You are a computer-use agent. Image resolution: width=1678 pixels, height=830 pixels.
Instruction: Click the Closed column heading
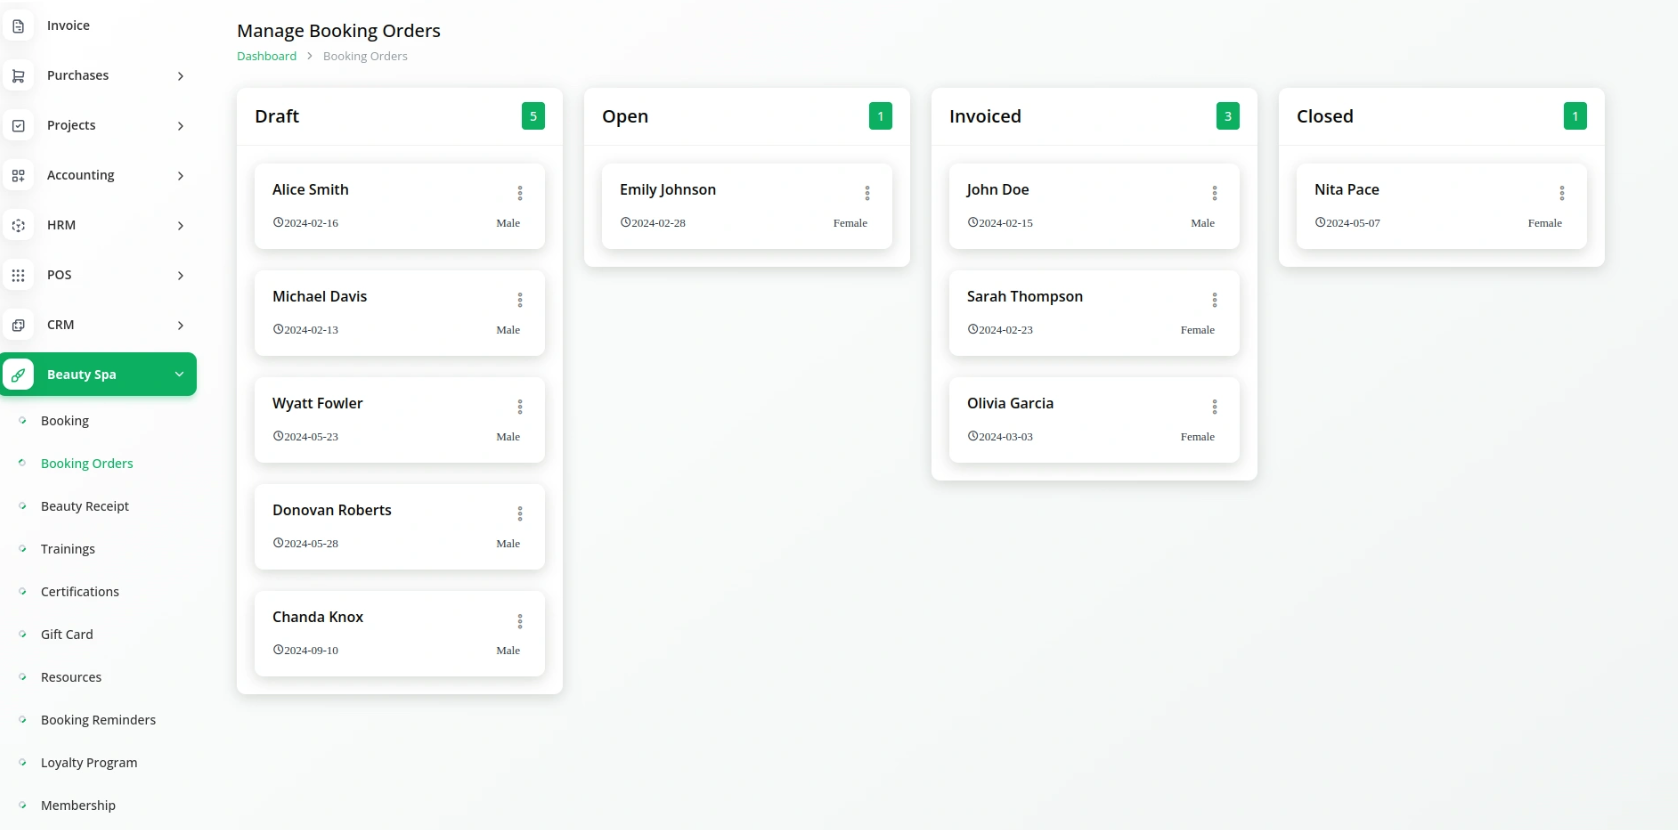click(1325, 117)
